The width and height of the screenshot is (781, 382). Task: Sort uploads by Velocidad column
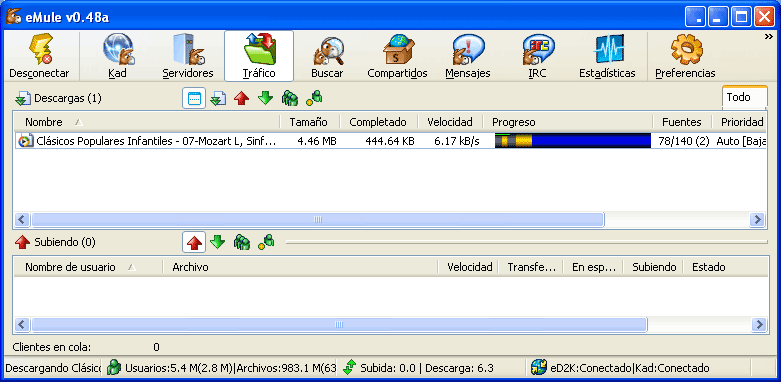click(469, 267)
